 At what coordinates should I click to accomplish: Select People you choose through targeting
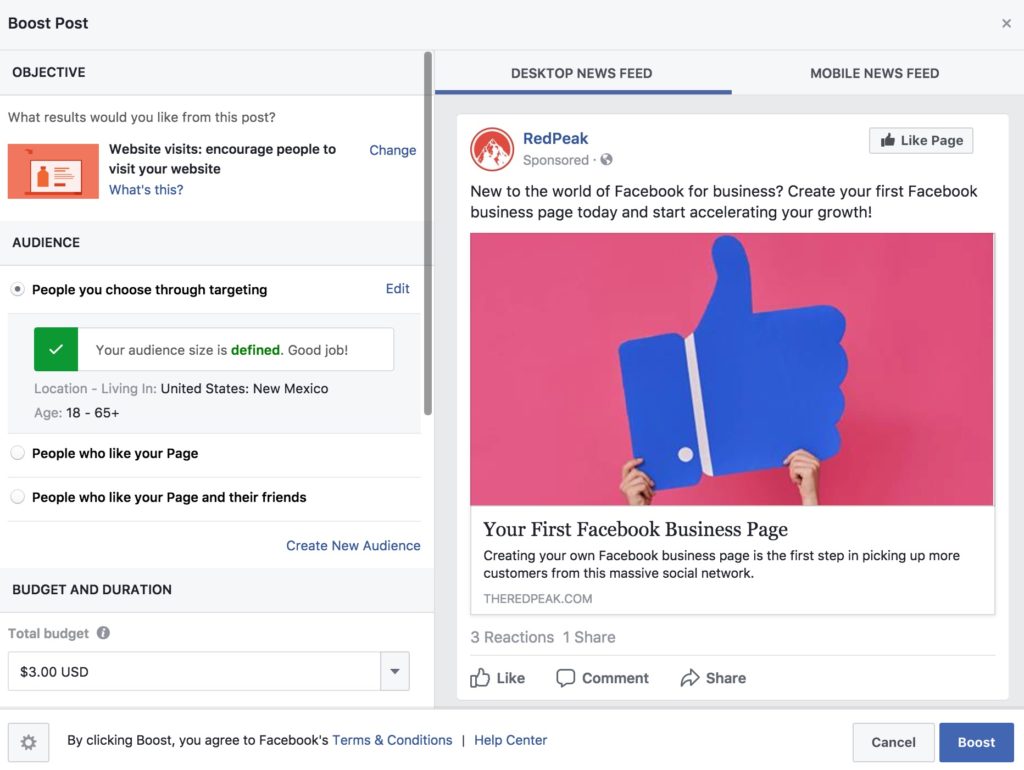18,289
